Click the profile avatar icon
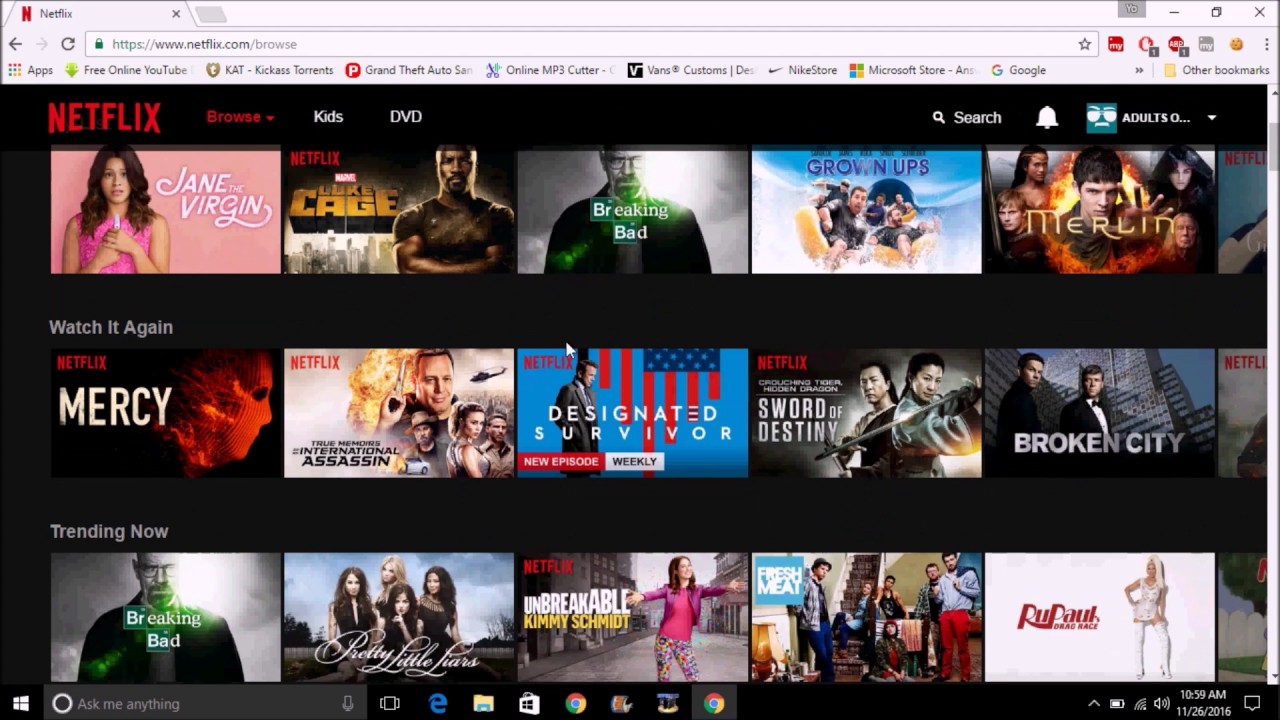1280x720 pixels. [x=1101, y=117]
